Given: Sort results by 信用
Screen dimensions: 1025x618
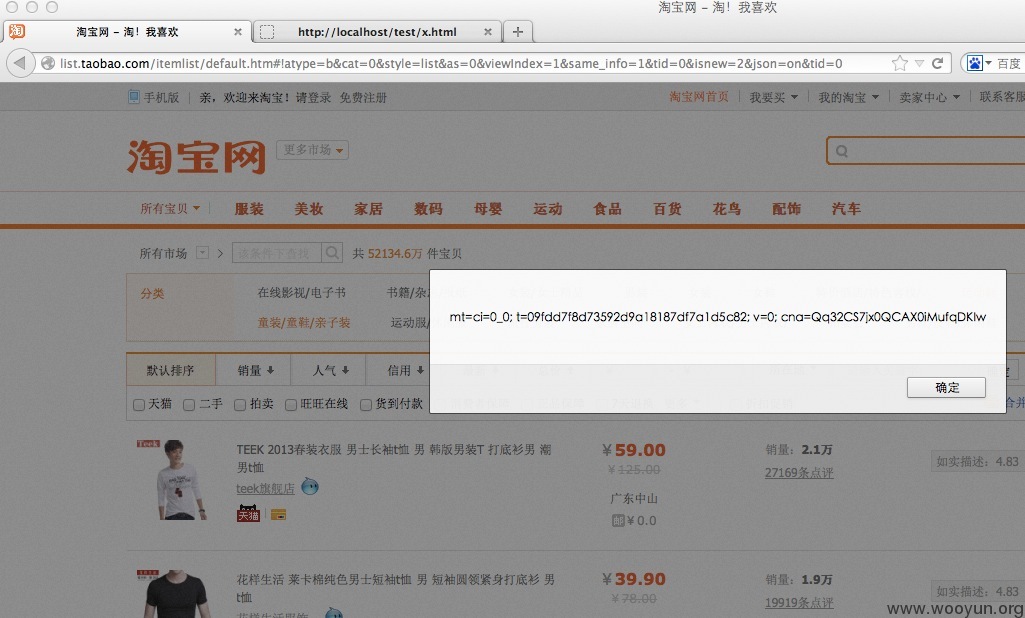Looking at the screenshot, I should pos(405,370).
